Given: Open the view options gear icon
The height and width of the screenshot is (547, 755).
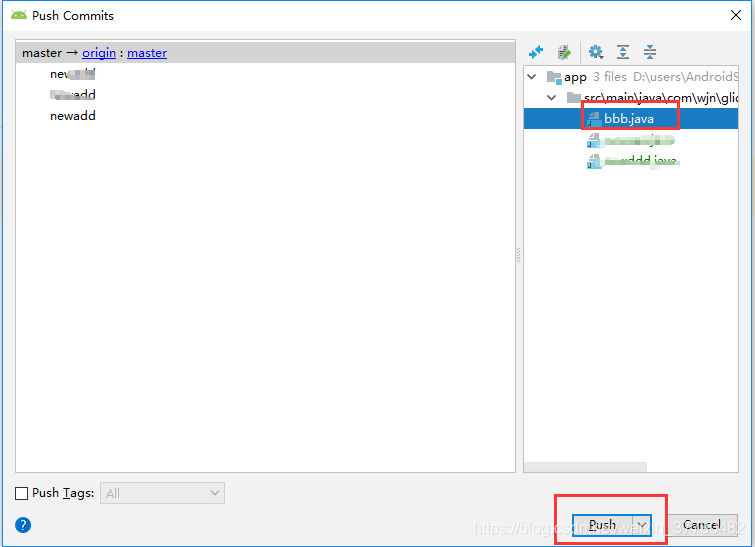Looking at the screenshot, I should pyautogui.click(x=596, y=52).
